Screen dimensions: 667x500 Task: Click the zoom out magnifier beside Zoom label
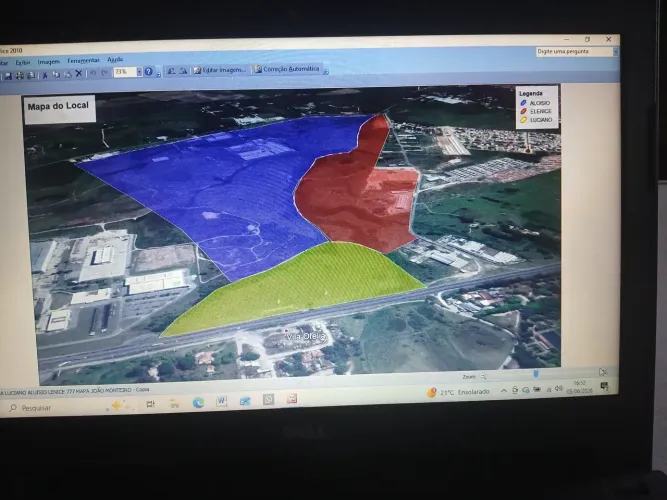[483, 377]
